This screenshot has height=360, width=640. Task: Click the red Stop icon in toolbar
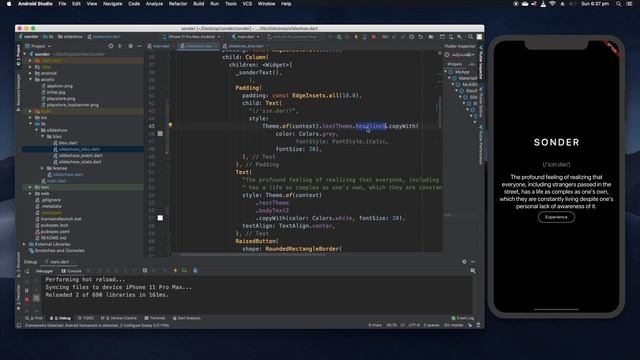[x=373, y=37]
